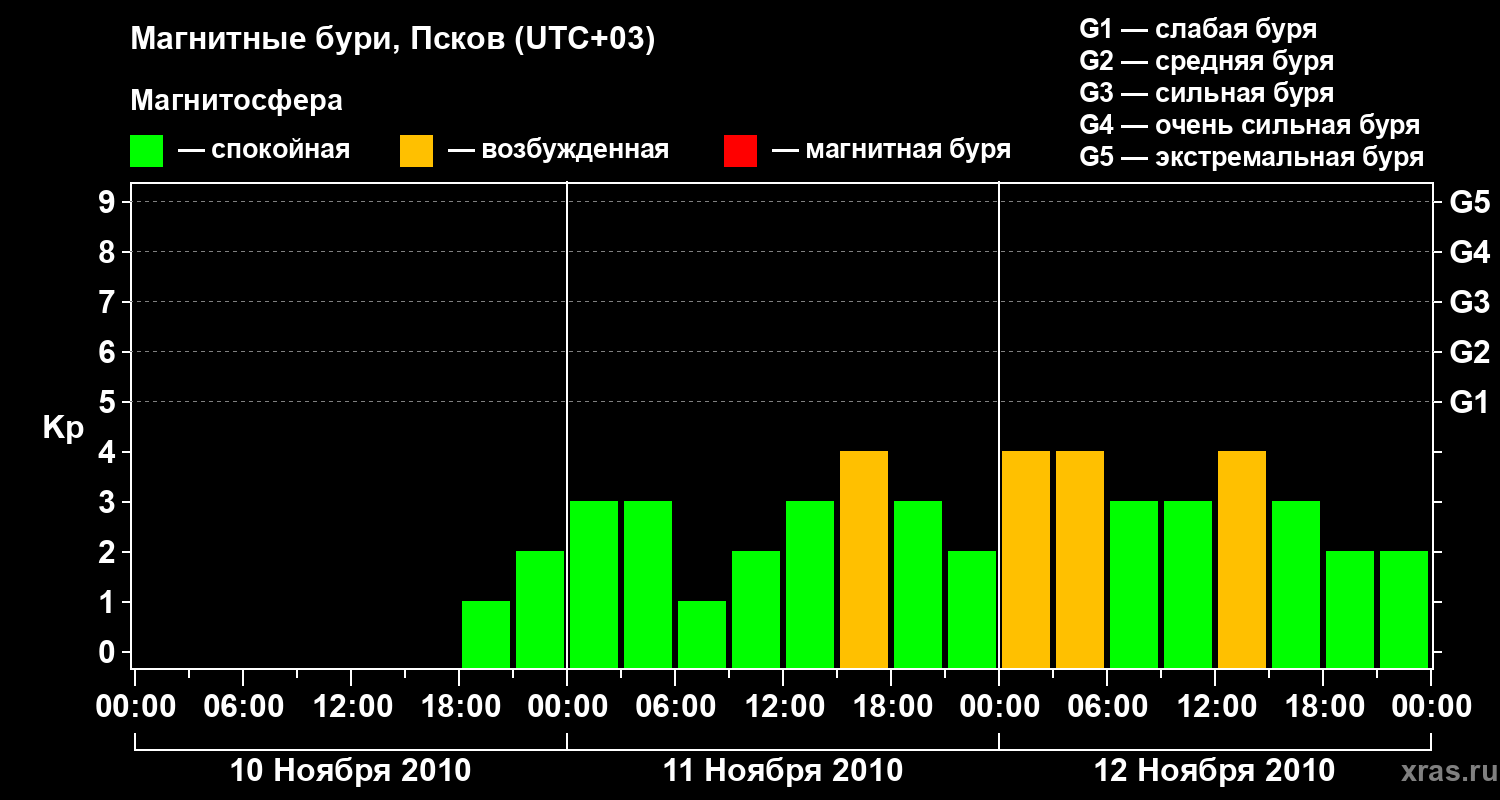Click the last green bar on 12 November

tap(1404, 609)
